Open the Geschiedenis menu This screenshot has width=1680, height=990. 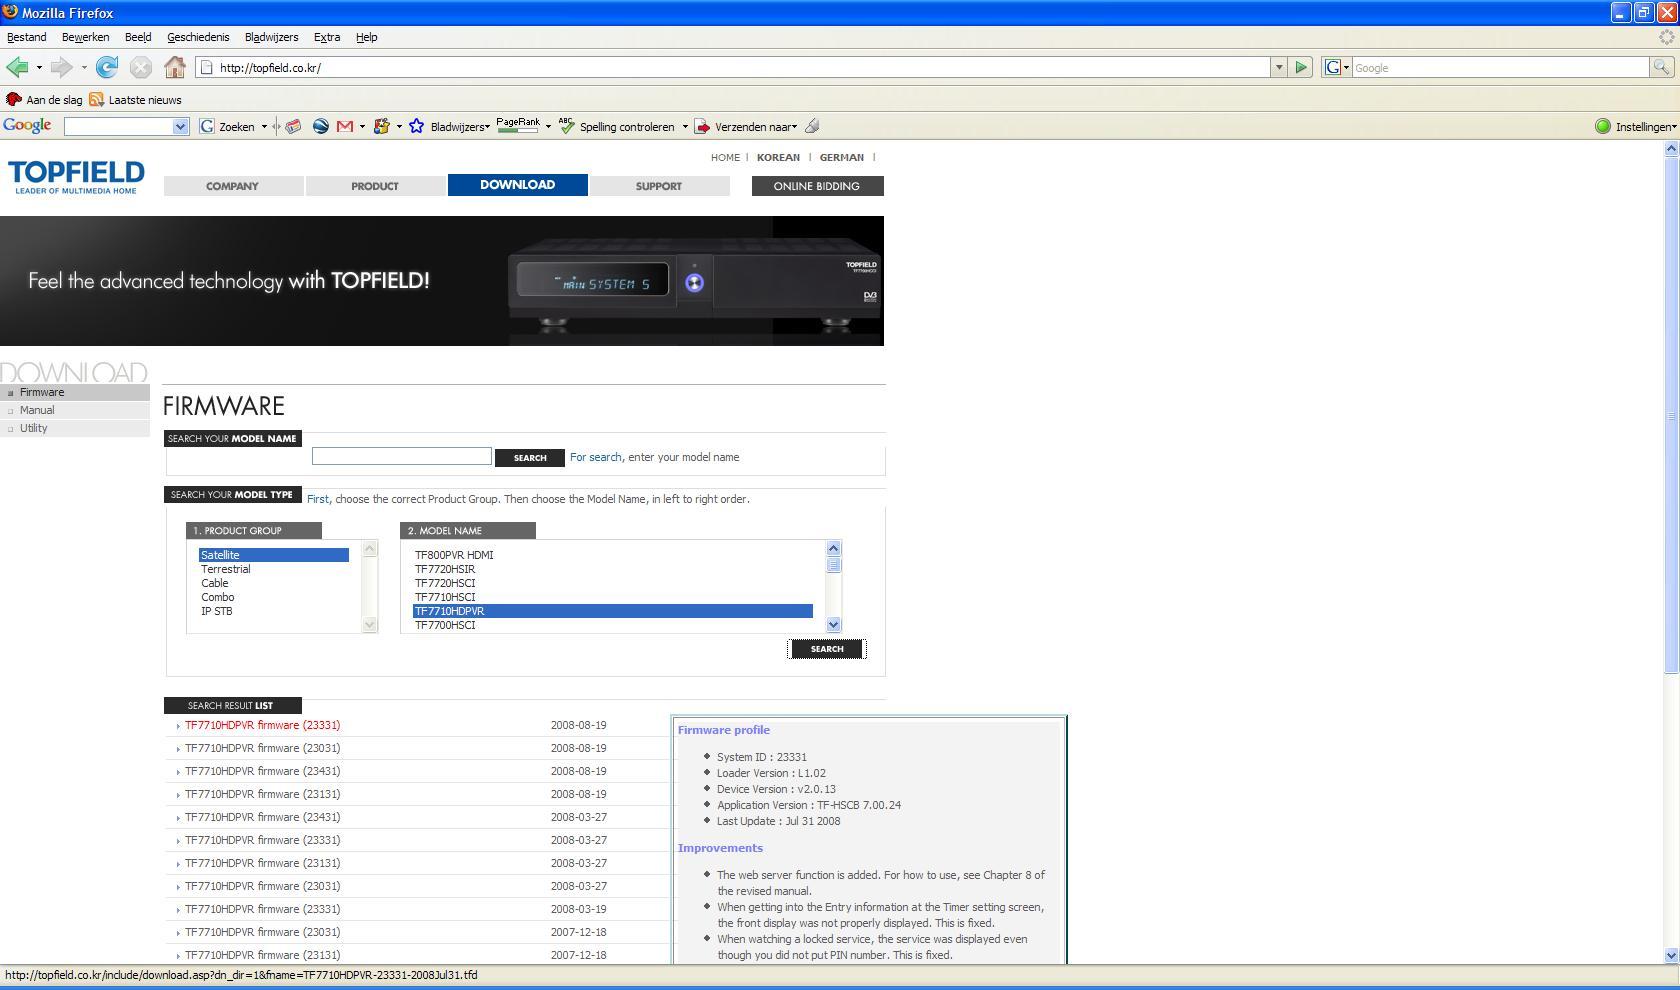coord(198,37)
